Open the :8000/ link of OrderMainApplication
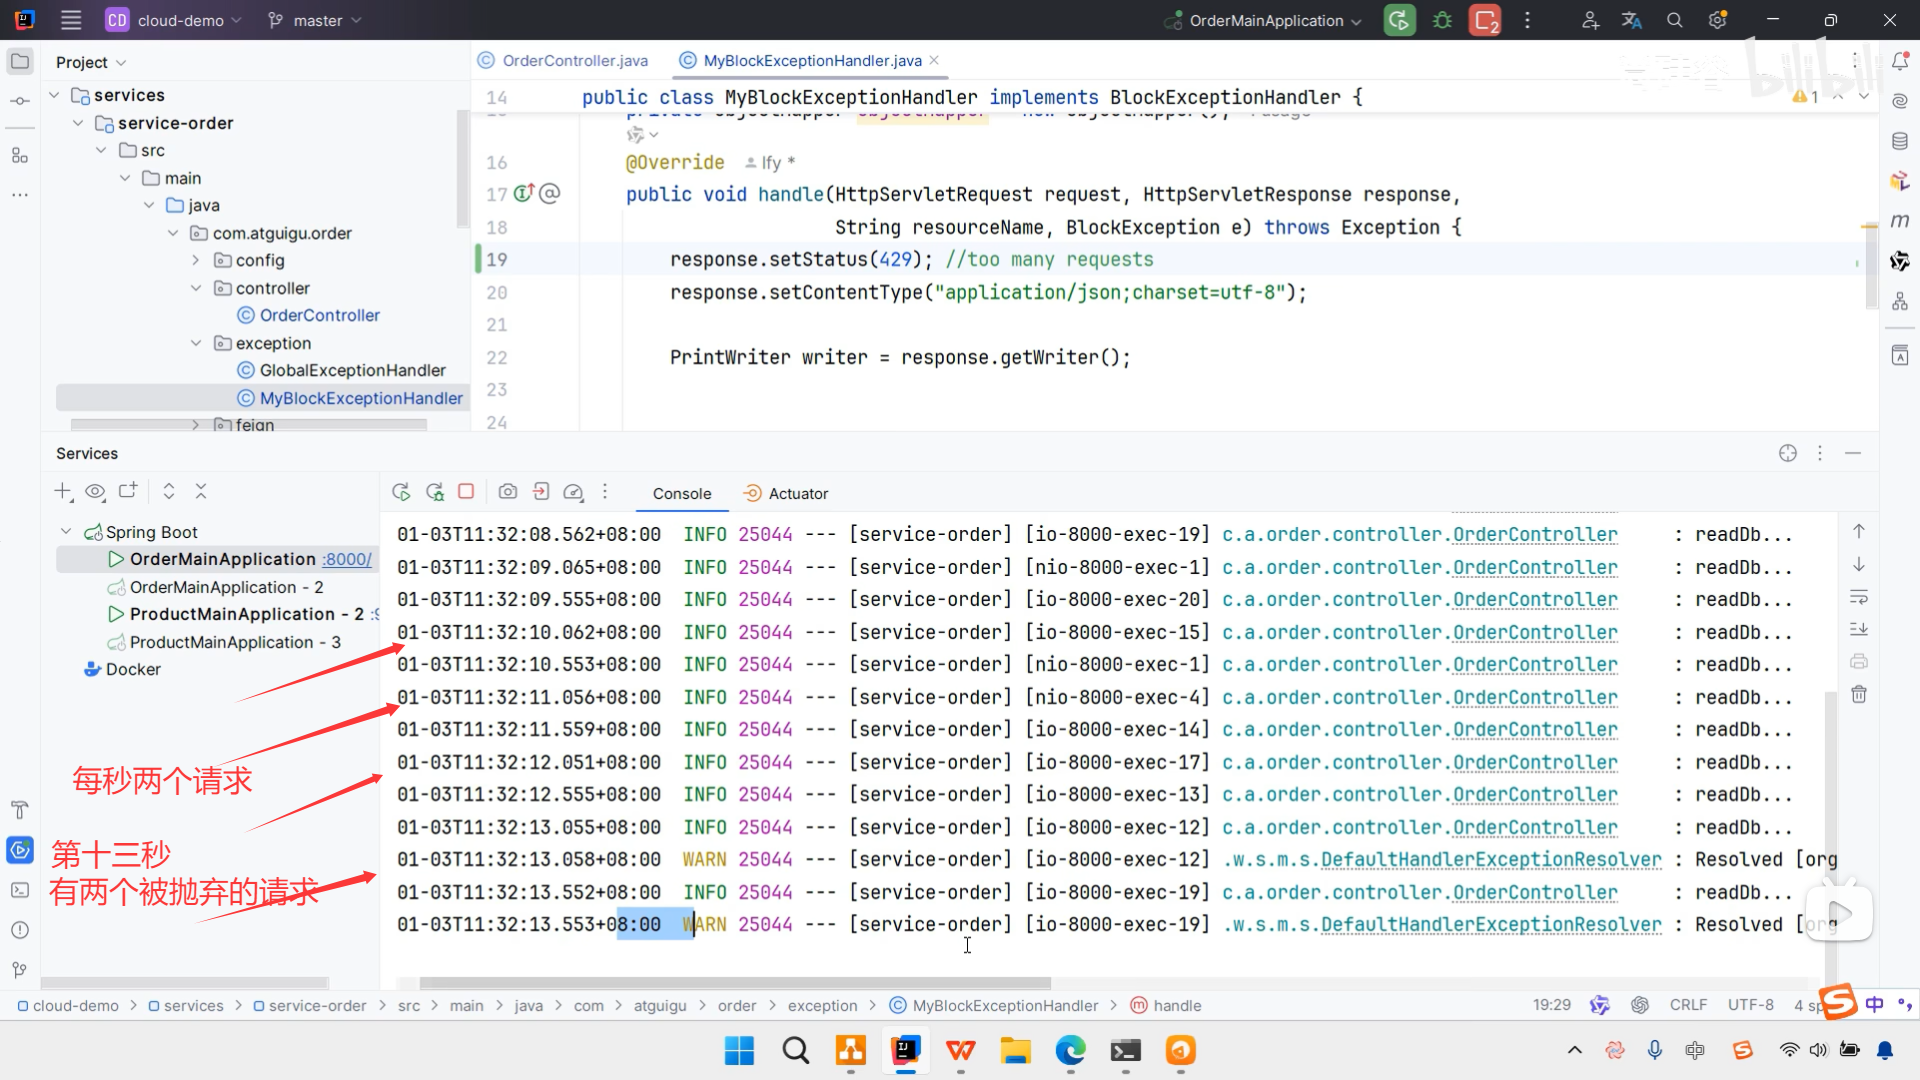 347,559
